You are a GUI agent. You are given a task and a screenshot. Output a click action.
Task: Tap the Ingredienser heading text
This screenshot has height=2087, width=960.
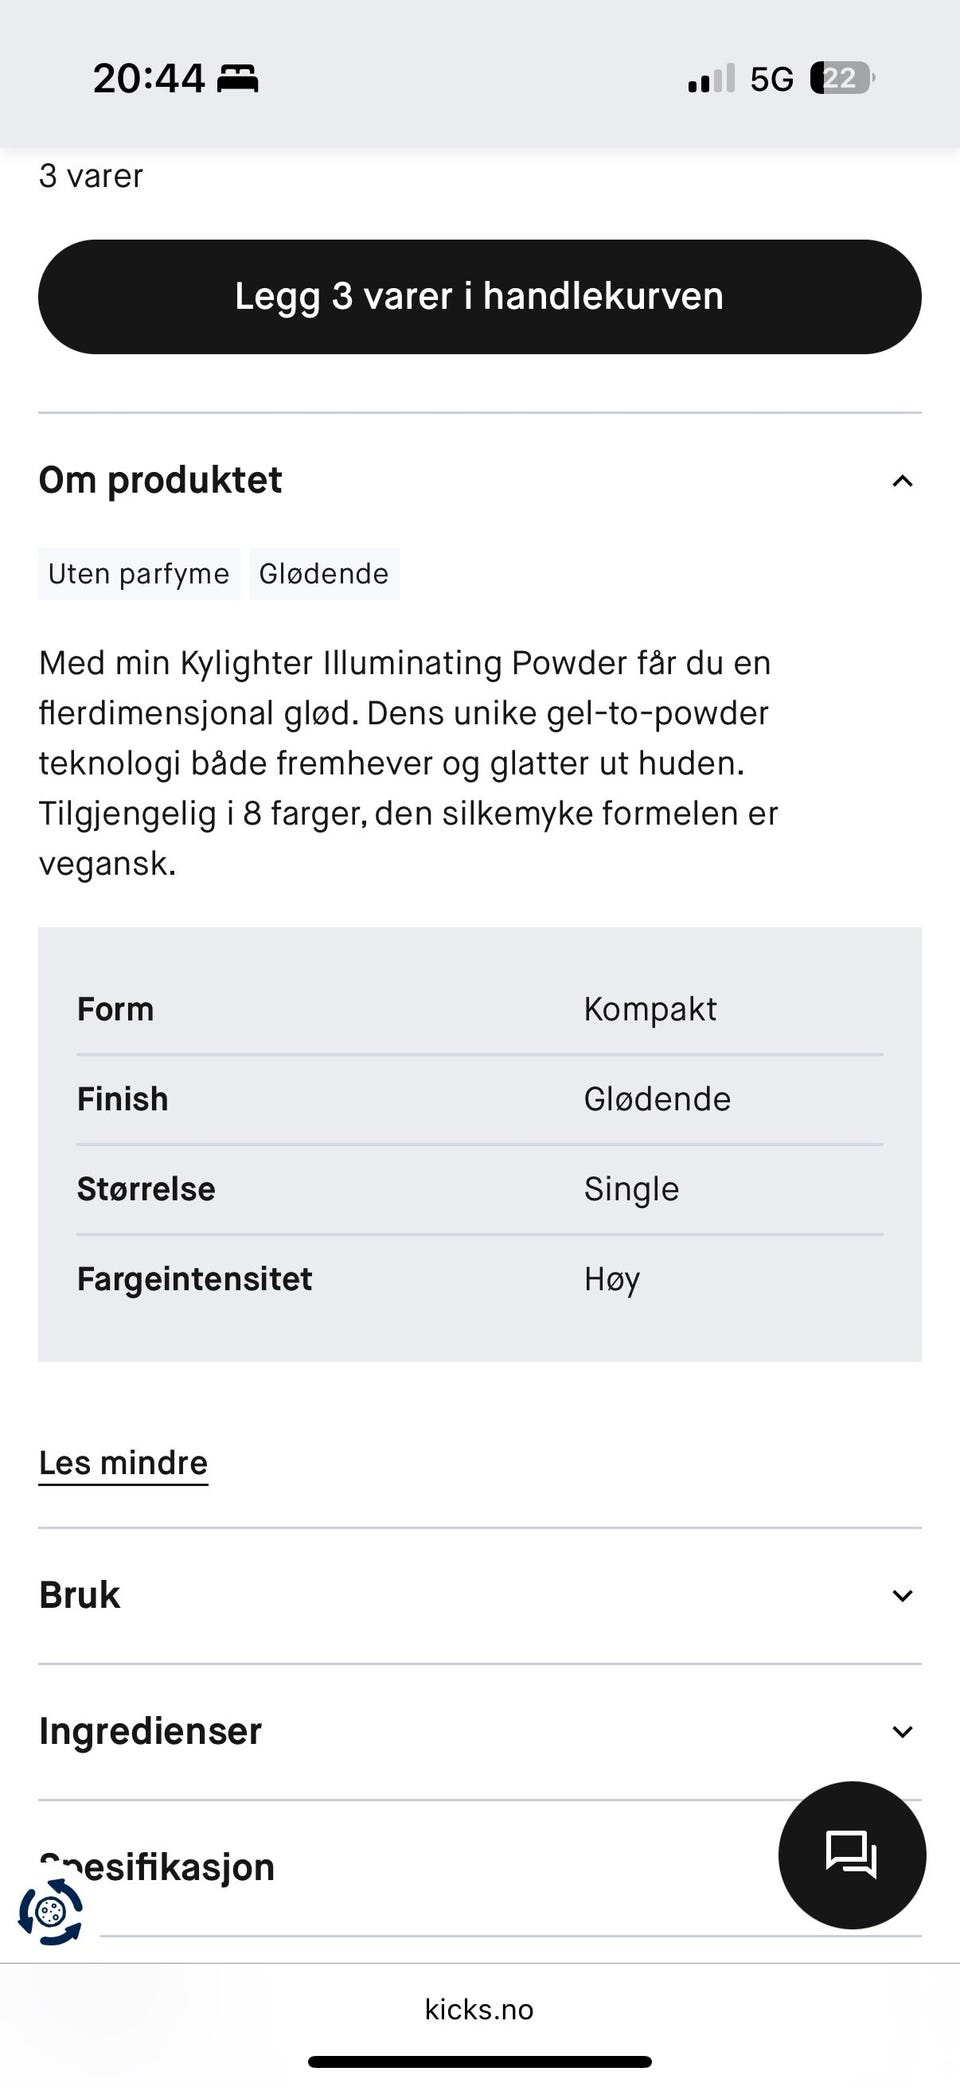pos(150,1732)
